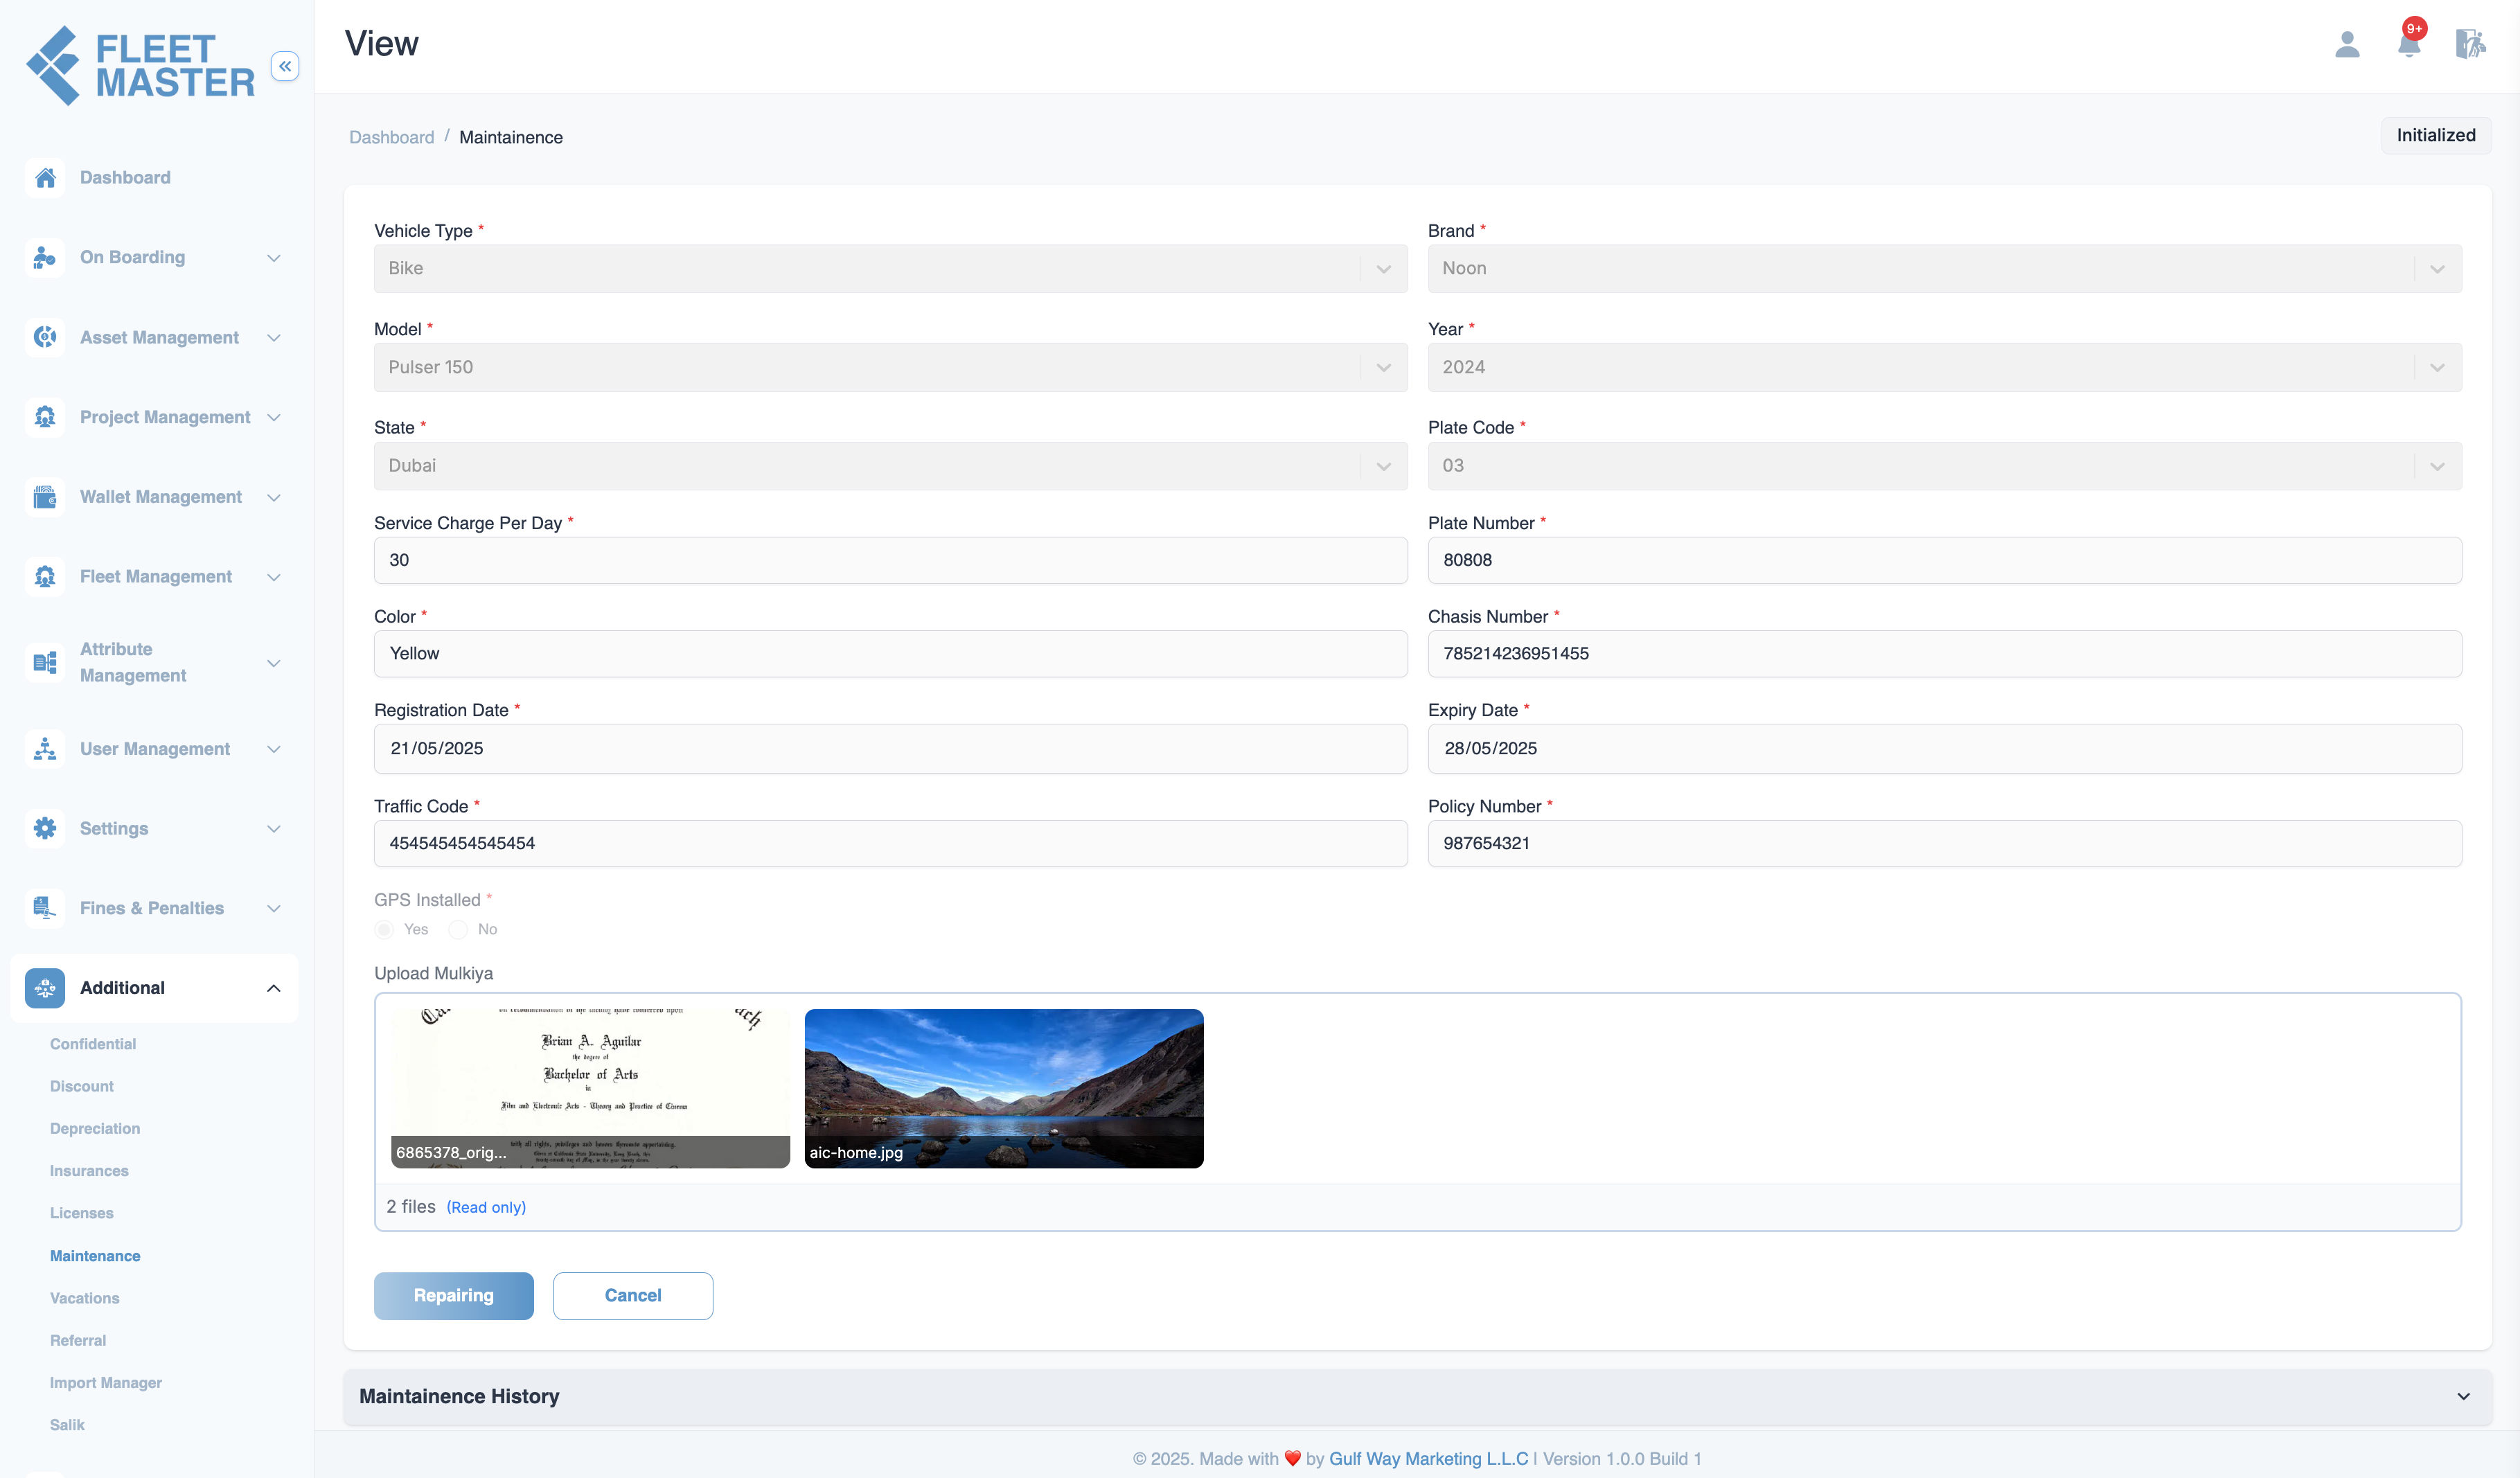Open the notifications bell icon
Image resolution: width=2520 pixels, height=1478 pixels.
pos(2409,43)
